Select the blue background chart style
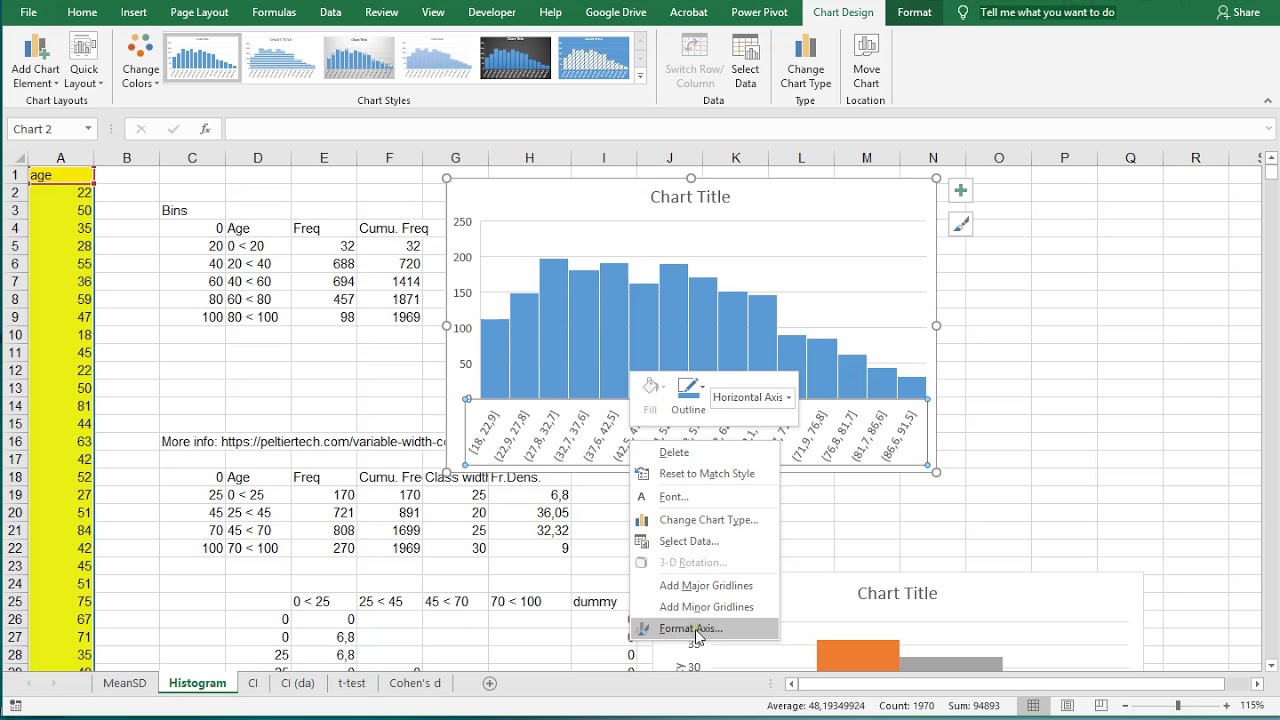The height and width of the screenshot is (720, 1280). click(593, 59)
